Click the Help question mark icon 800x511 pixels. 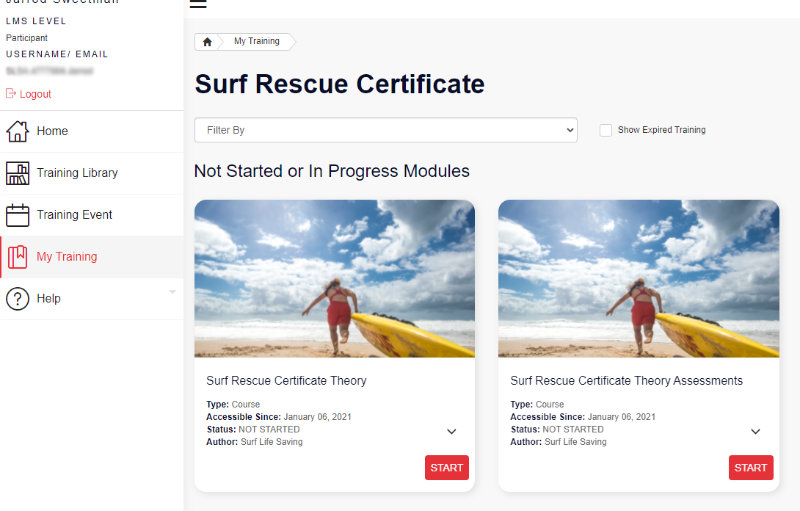(x=17, y=299)
